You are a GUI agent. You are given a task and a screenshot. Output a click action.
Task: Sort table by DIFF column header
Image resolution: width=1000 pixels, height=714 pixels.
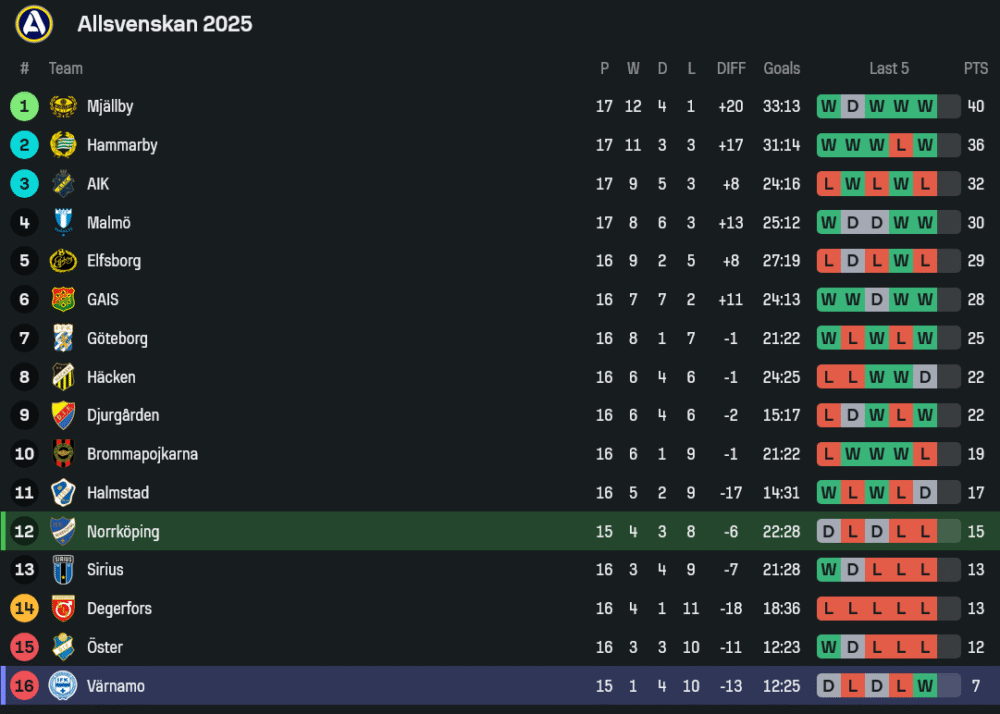[731, 68]
